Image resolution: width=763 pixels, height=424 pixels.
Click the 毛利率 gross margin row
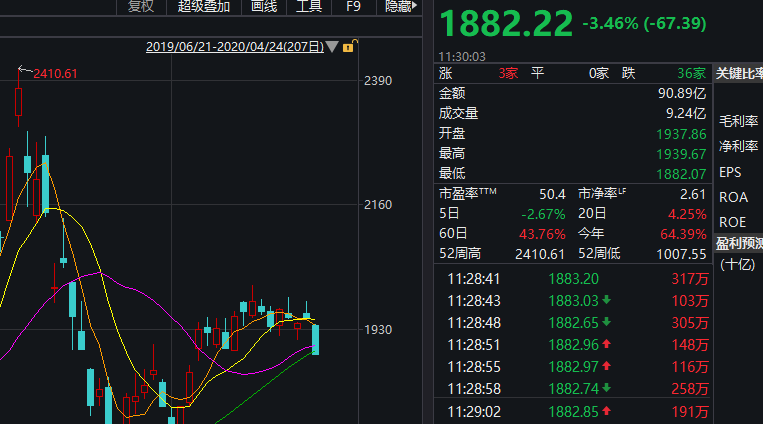tap(738, 121)
